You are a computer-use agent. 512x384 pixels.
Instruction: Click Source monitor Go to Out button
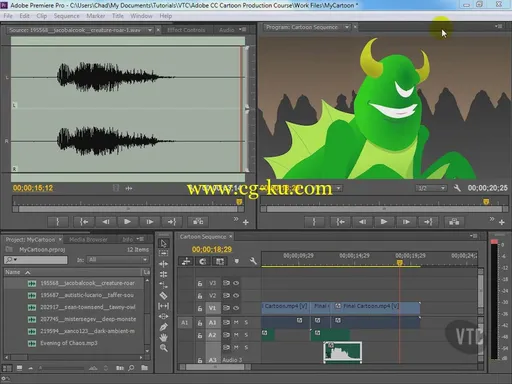pyautogui.click(x=172, y=222)
